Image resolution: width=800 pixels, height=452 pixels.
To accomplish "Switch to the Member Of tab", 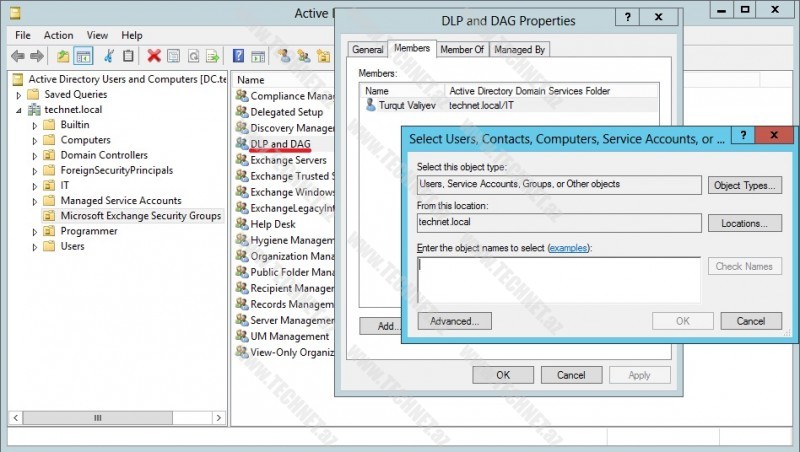I will pyautogui.click(x=462, y=49).
